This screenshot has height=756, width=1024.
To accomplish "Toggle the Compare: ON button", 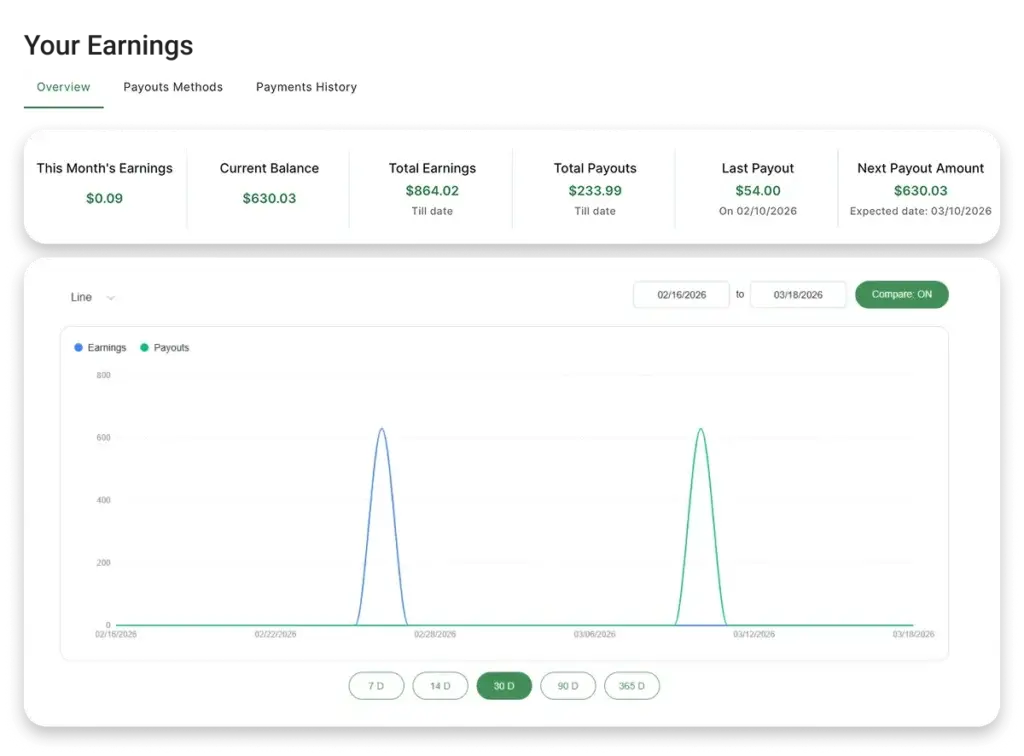I will click(901, 295).
